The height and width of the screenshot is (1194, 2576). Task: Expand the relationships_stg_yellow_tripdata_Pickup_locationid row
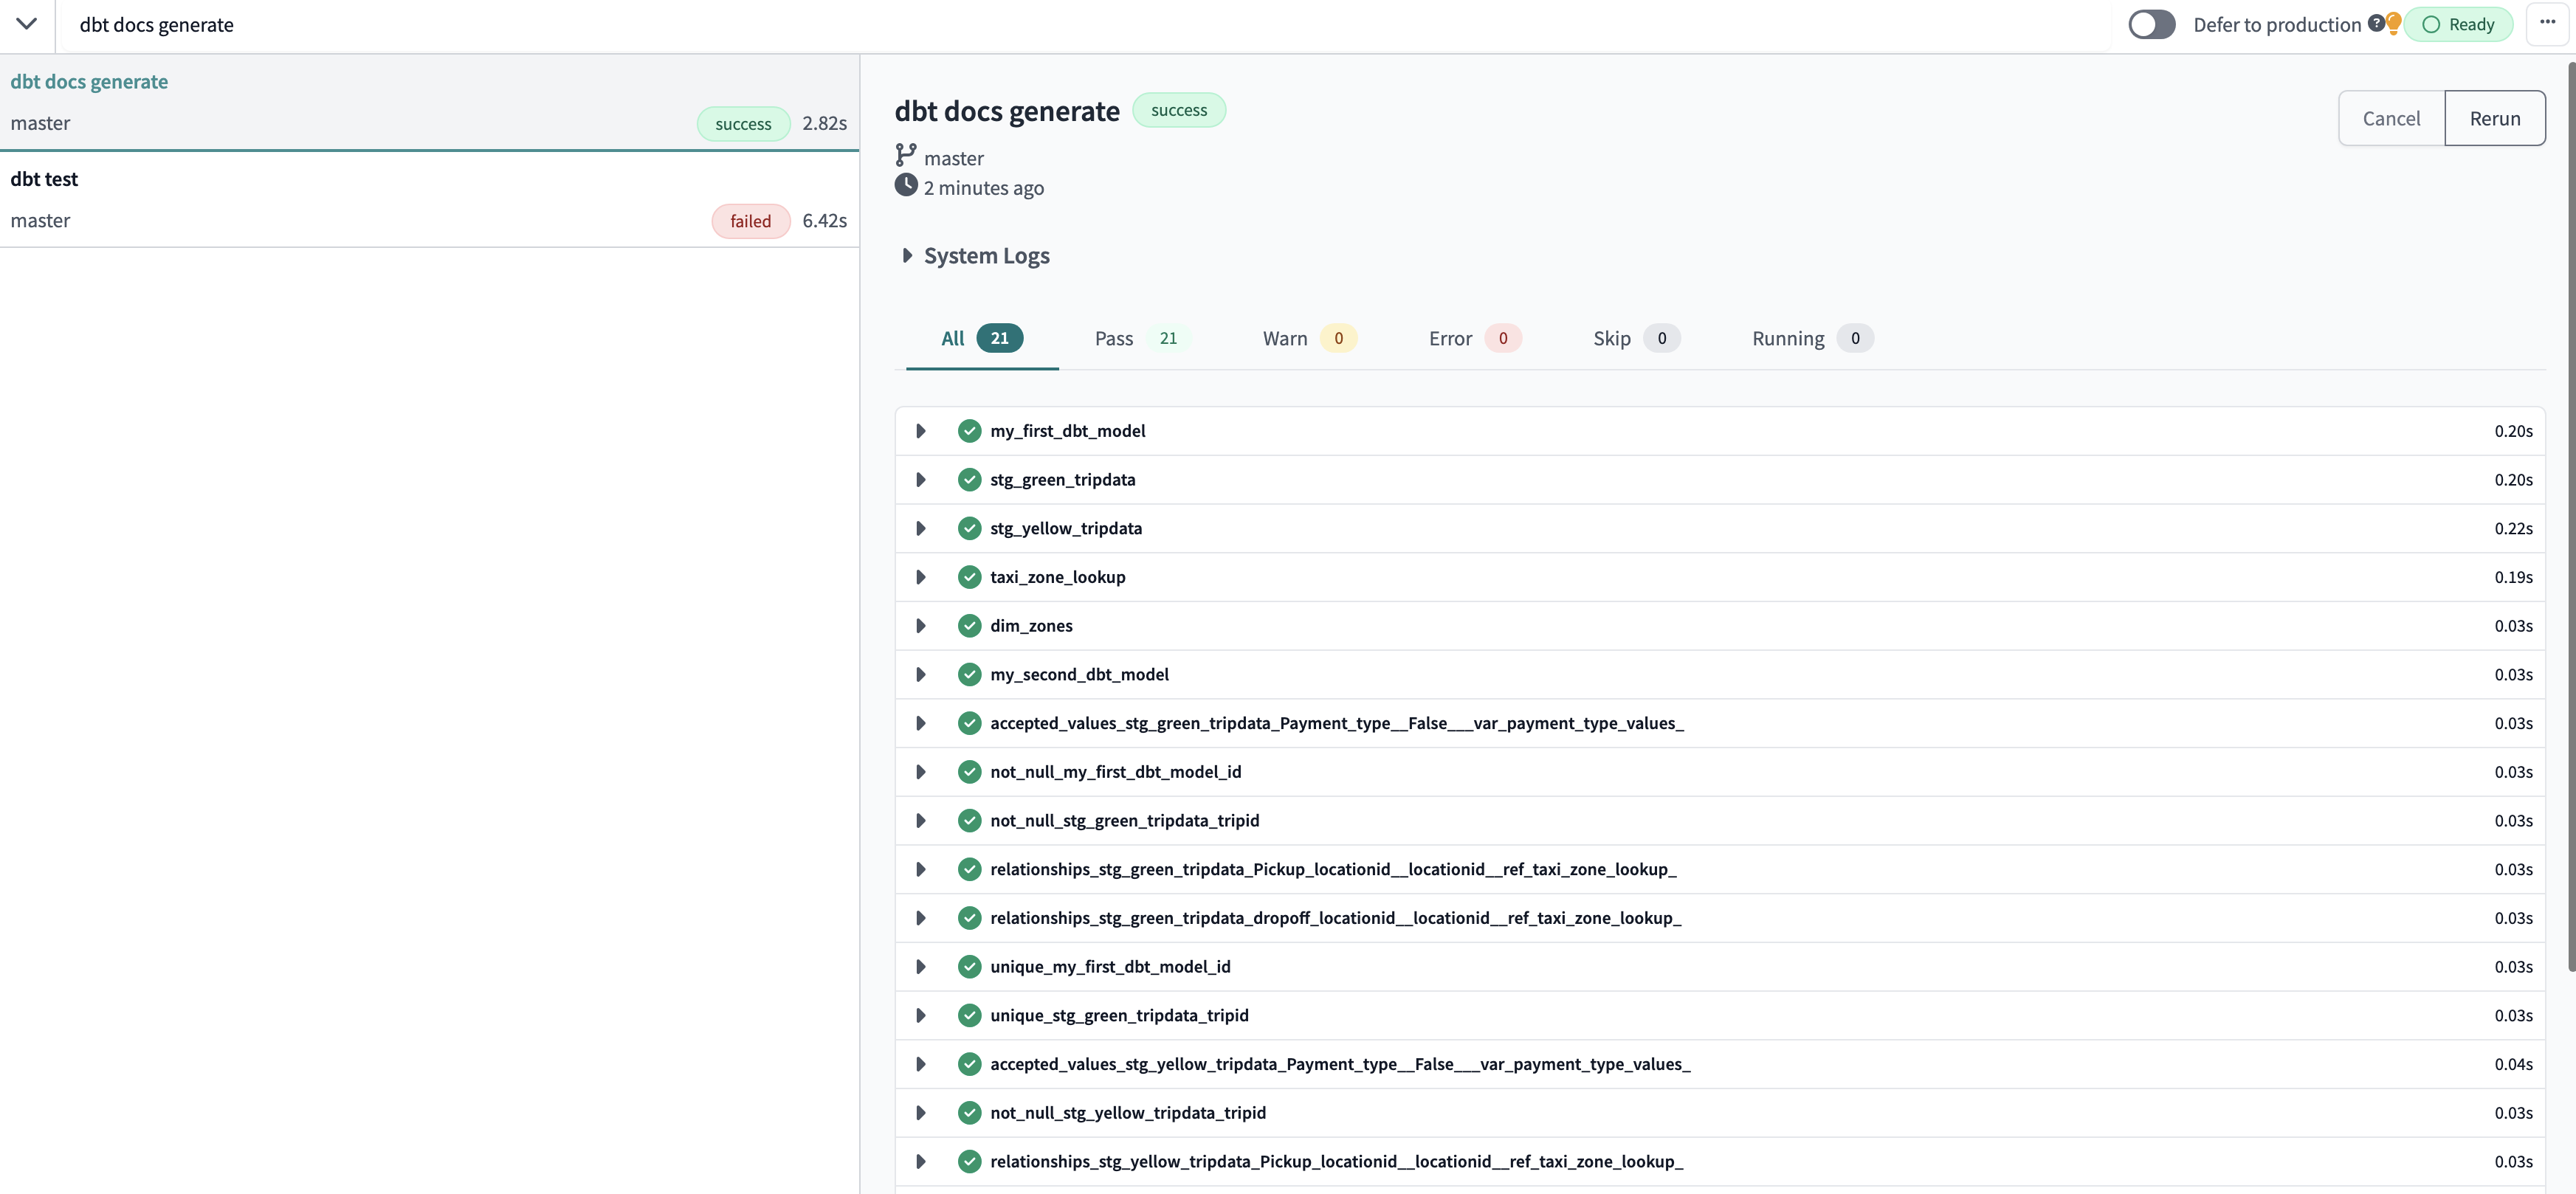pyautogui.click(x=920, y=1161)
